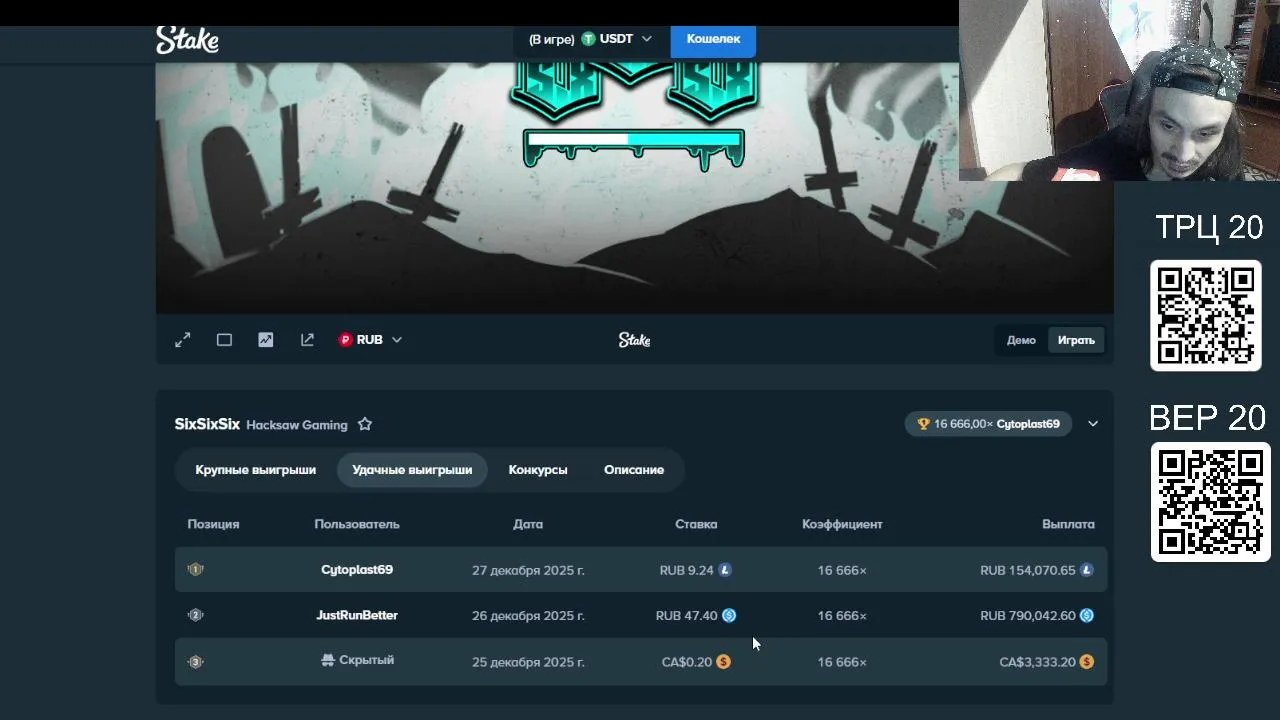Click the Litecoin icon next to RUB 9.24

pyautogui.click(x=725, y=570)
